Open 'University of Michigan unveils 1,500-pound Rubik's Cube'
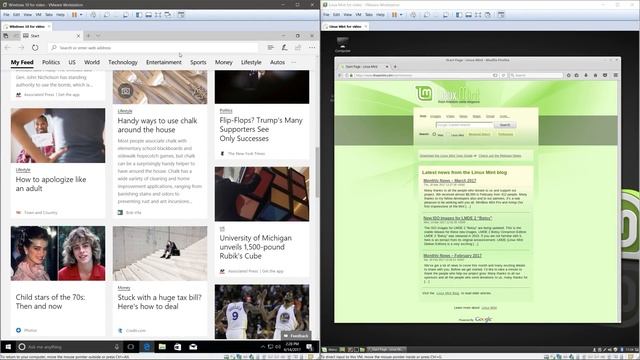 click(256, 247)
